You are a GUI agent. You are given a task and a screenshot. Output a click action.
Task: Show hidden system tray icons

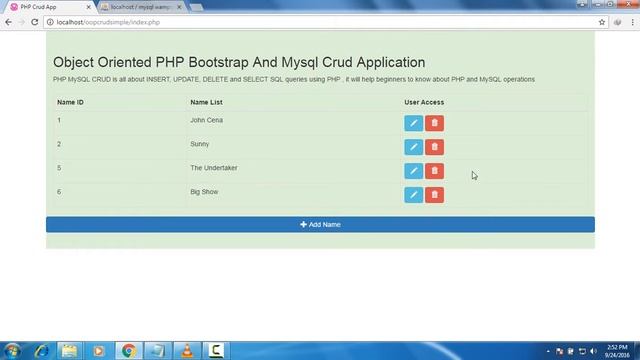click(x=548, y=351)
